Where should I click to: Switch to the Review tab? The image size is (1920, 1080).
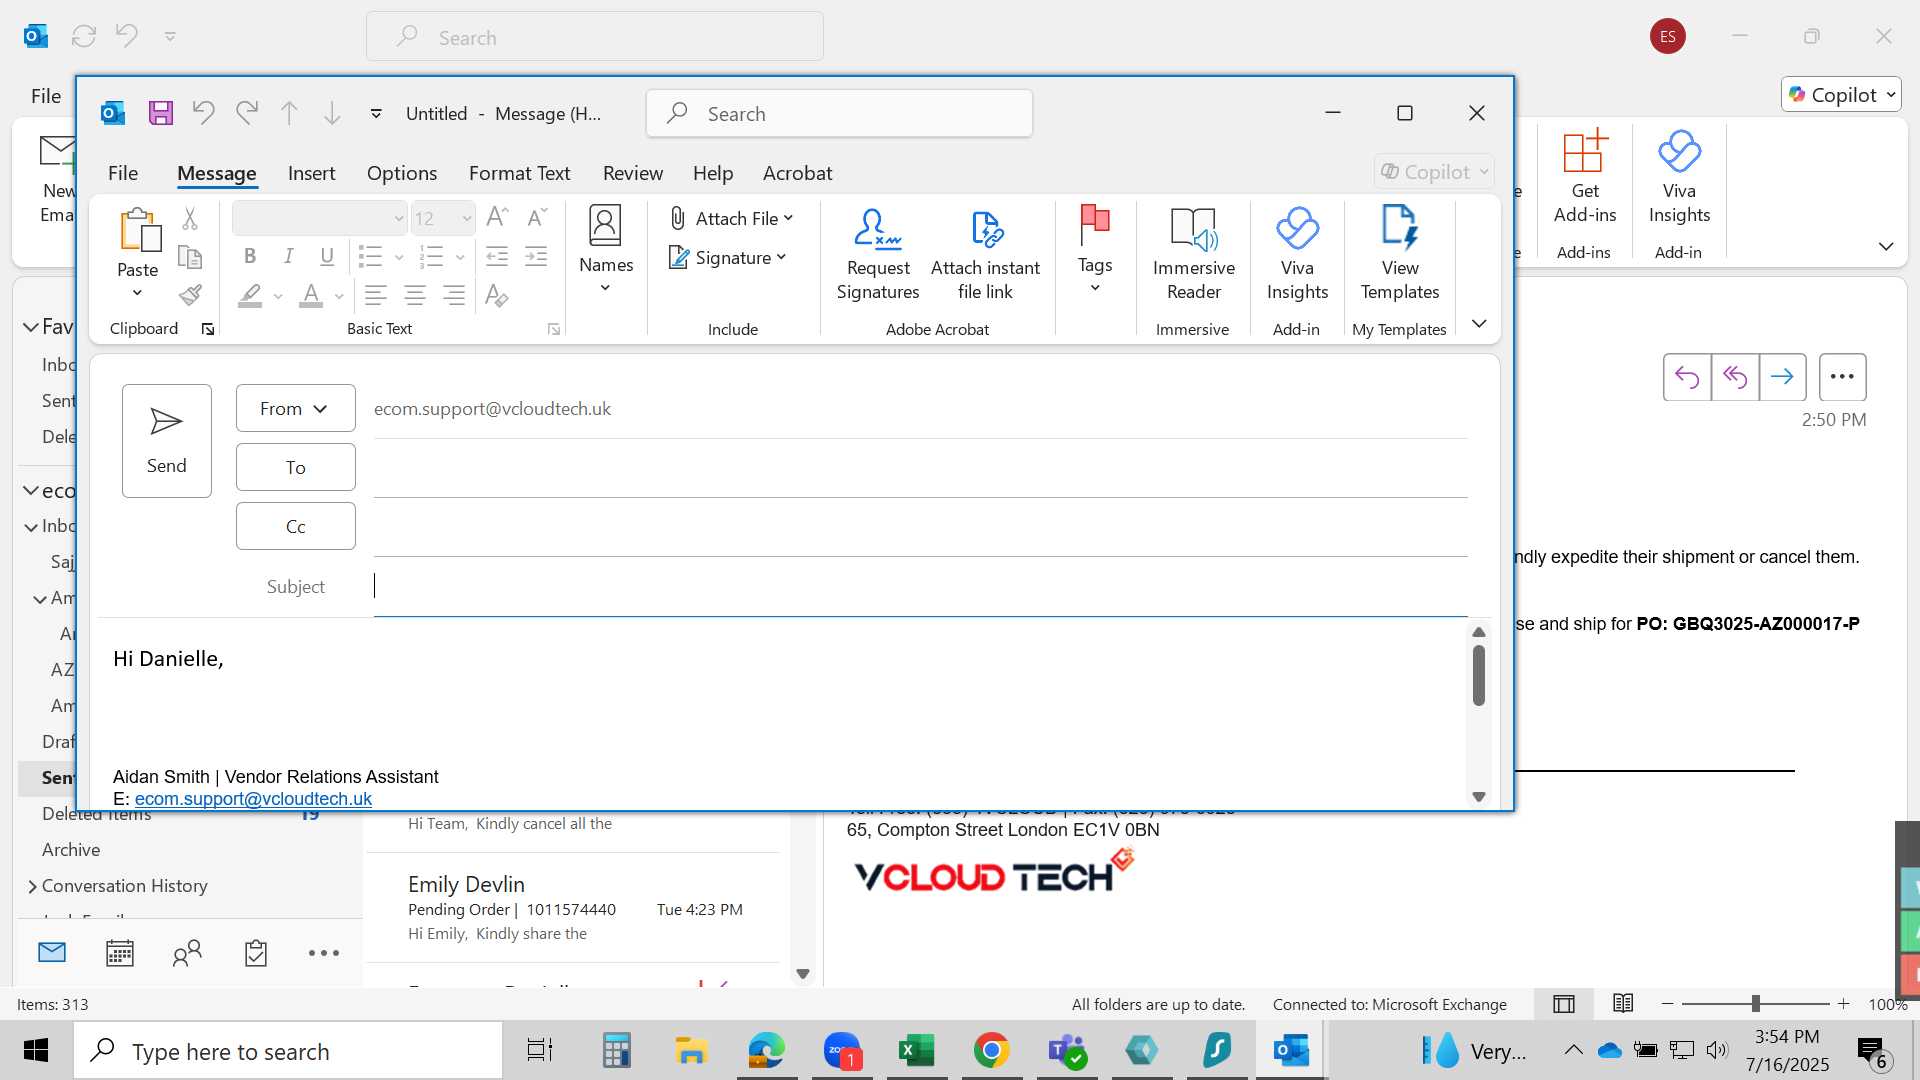pos(633,173)
